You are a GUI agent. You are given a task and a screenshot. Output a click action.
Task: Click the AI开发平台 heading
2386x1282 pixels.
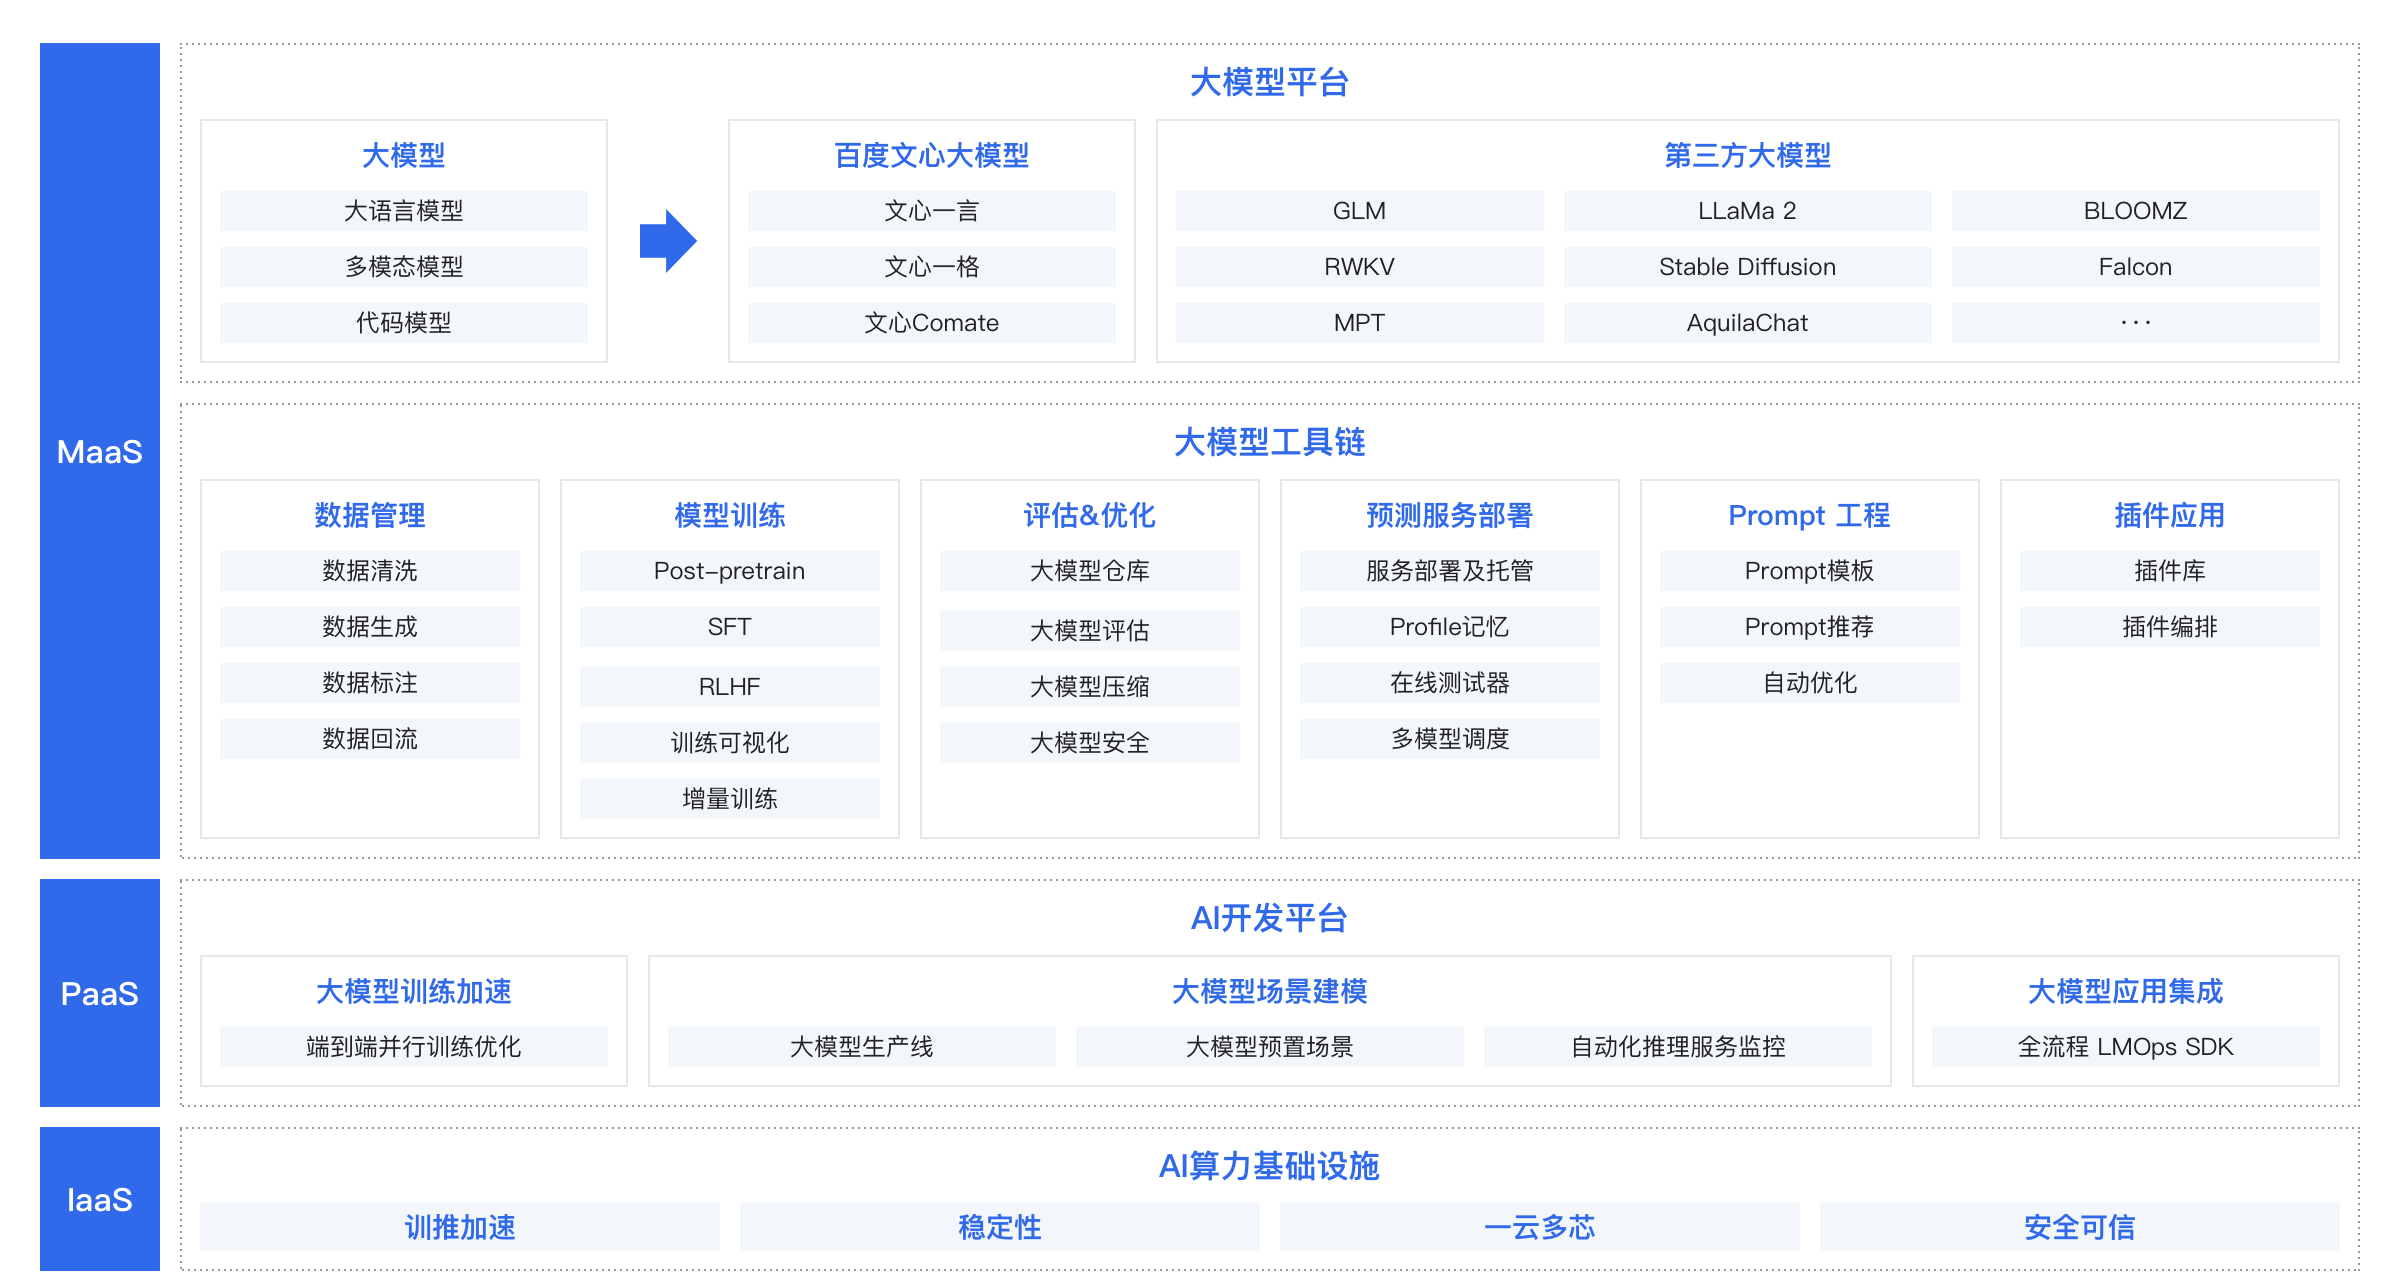[1270, 918]
